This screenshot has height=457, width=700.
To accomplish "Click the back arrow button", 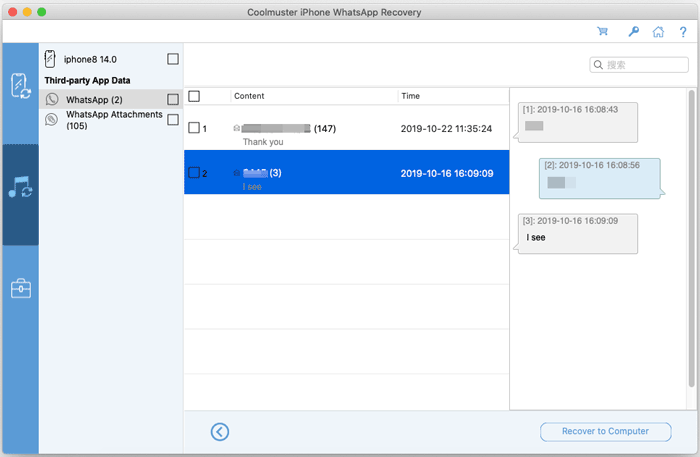I will point(220,432).
